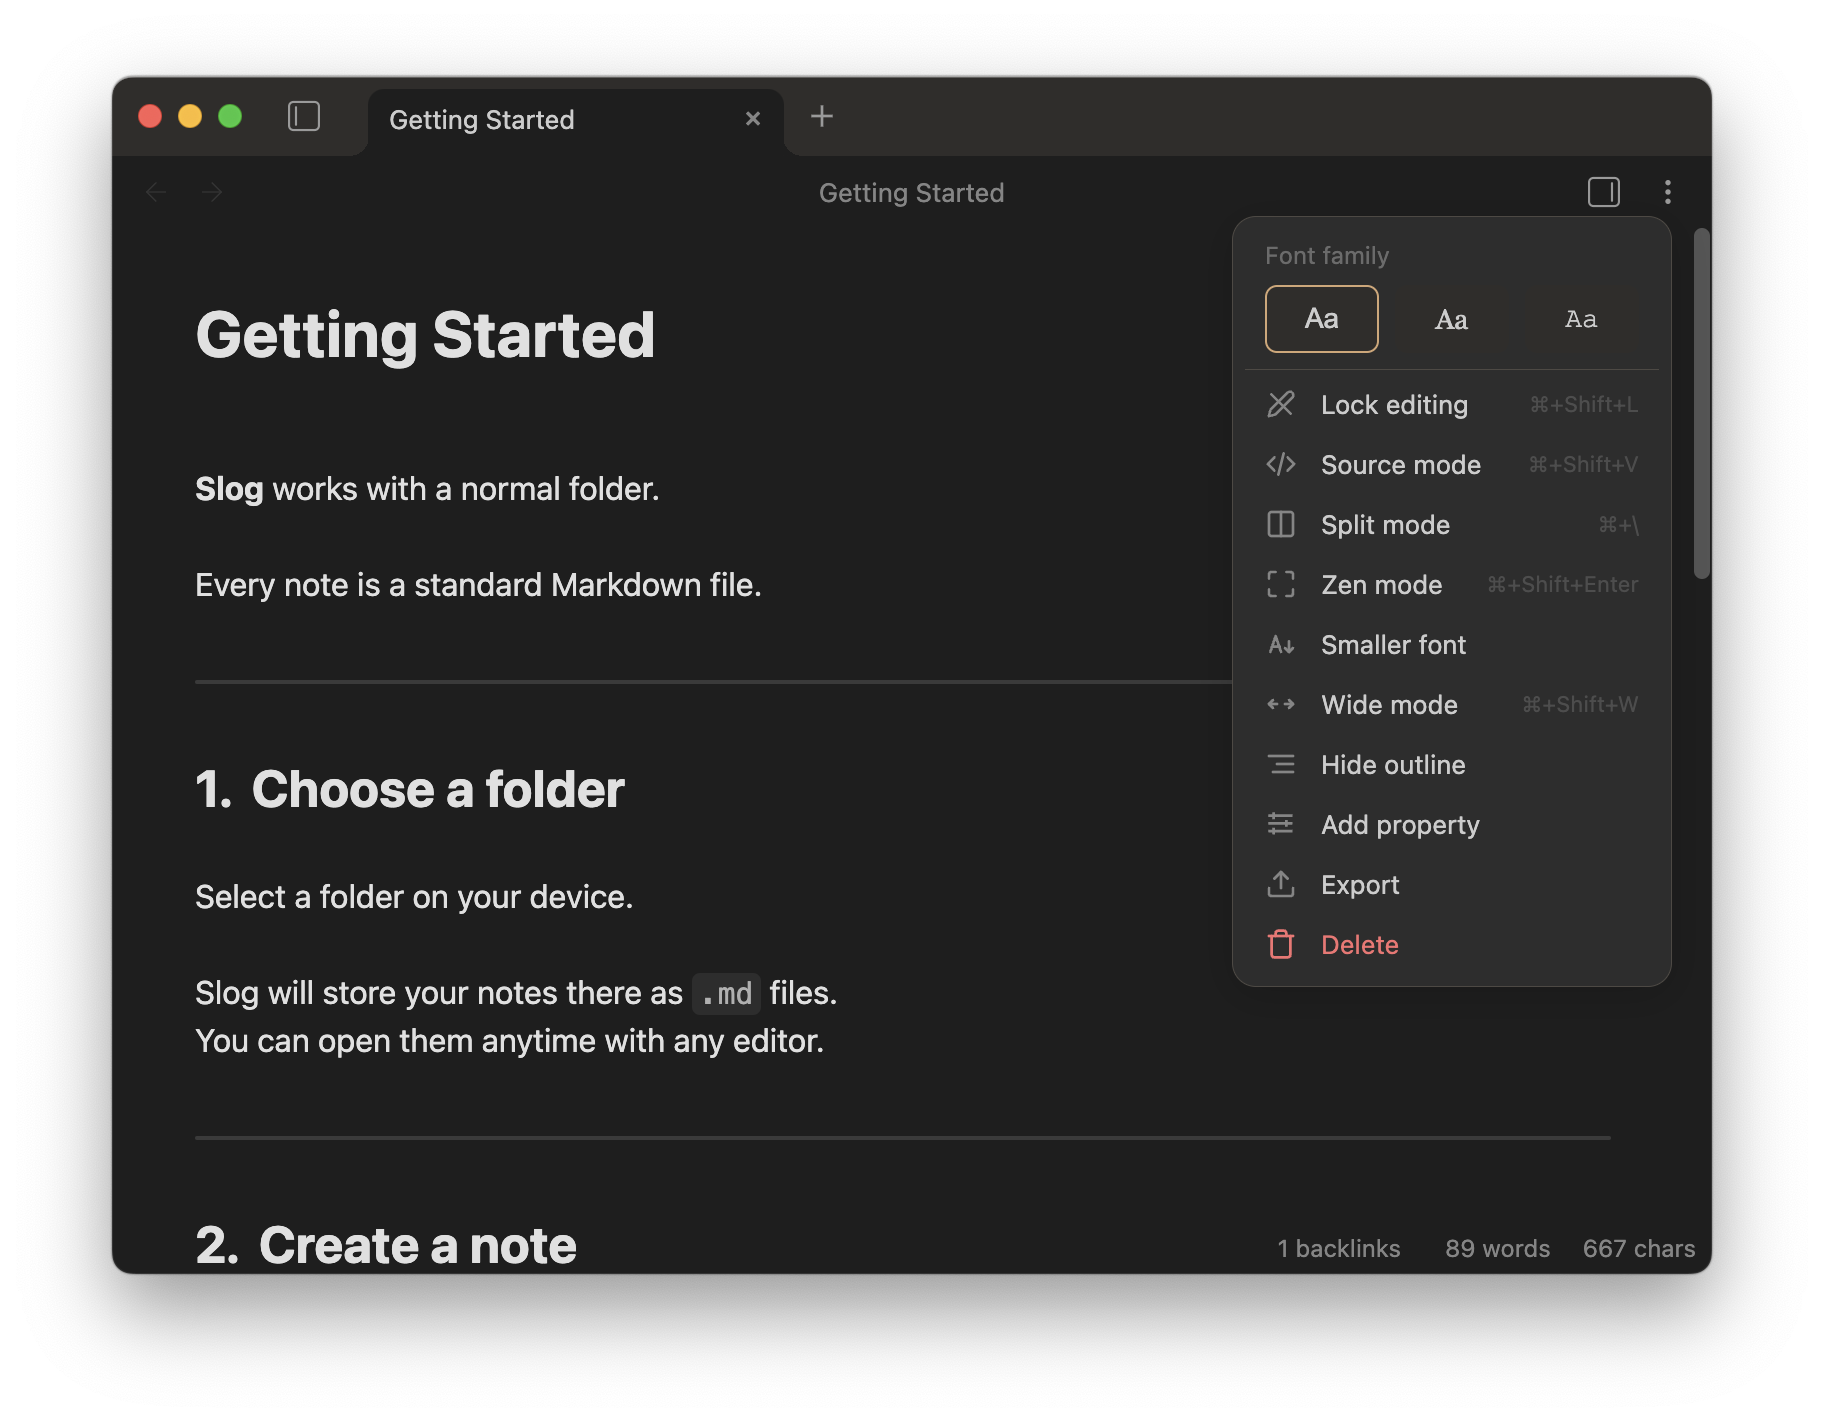Screen dimensions: 1824x1422
Task: Click the three-dot more options icon
Action: tap(1667, 192)
